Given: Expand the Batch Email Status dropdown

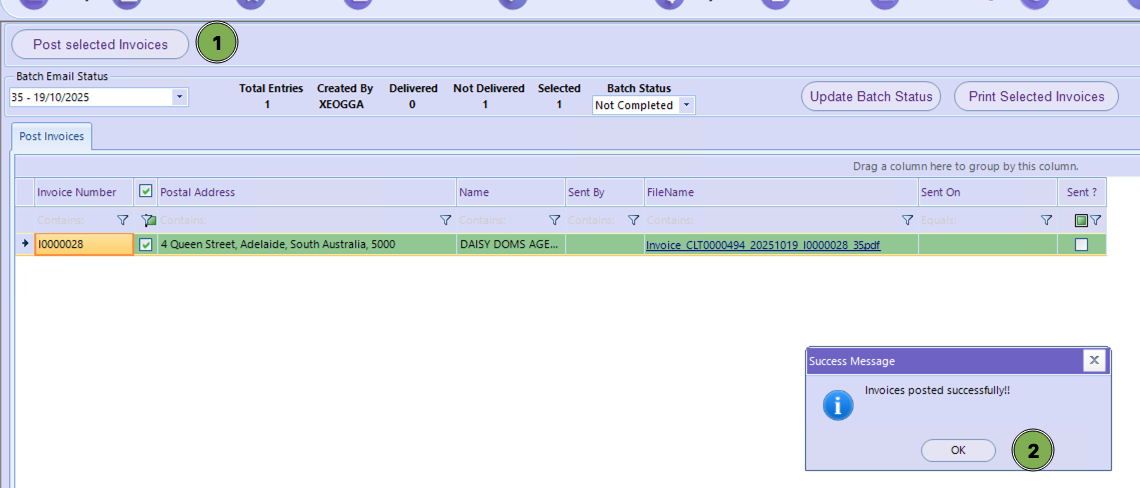Looking at the screenshot, I should pyautogui.click(x=180, y=98).
